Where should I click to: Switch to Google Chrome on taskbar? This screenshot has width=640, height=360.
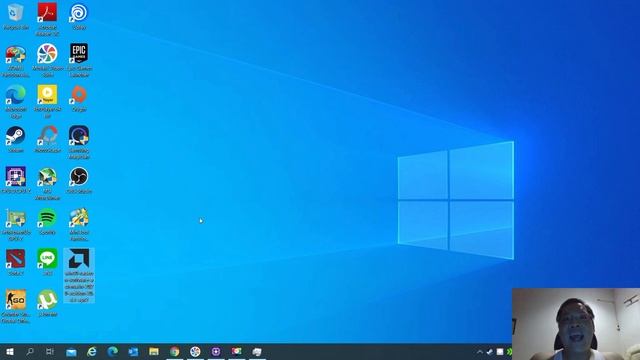click(174, 351)
